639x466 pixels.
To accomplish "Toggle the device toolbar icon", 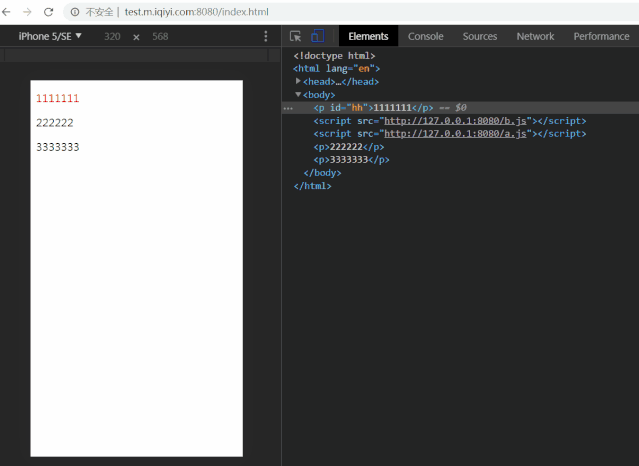I will pyautogui.click(x=318, y=36).
